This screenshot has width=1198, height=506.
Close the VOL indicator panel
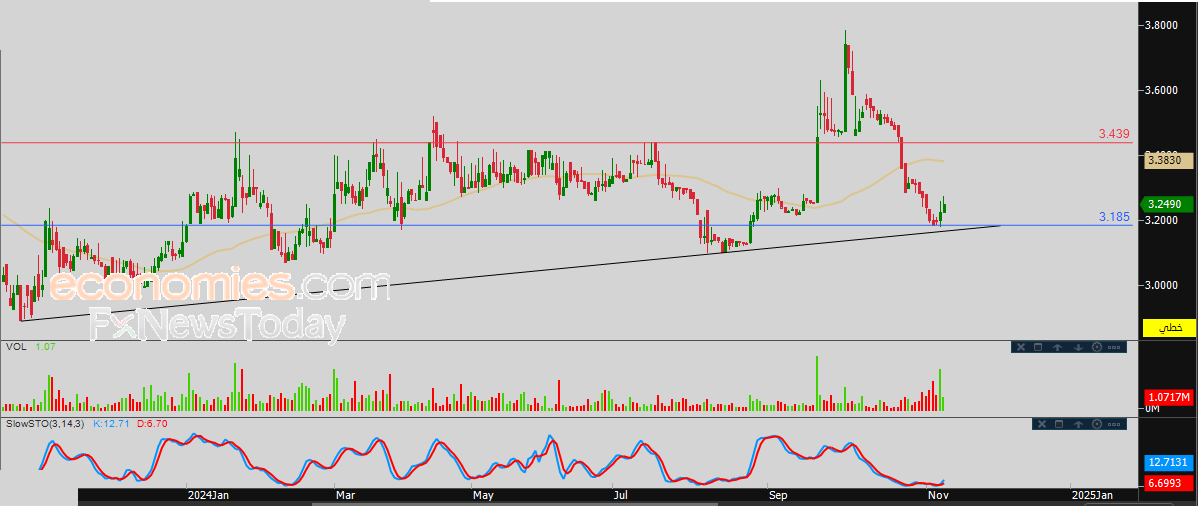click(1021, 347)
